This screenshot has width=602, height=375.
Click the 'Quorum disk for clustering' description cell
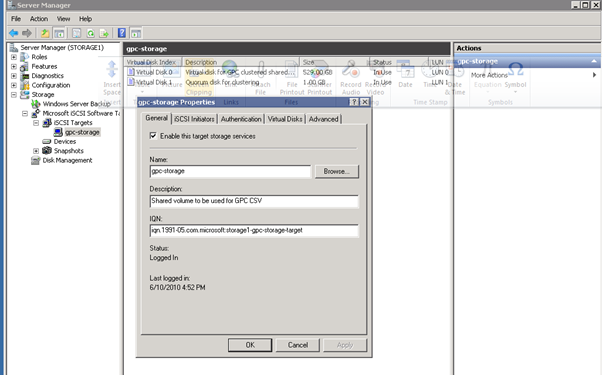coord(222,82)
